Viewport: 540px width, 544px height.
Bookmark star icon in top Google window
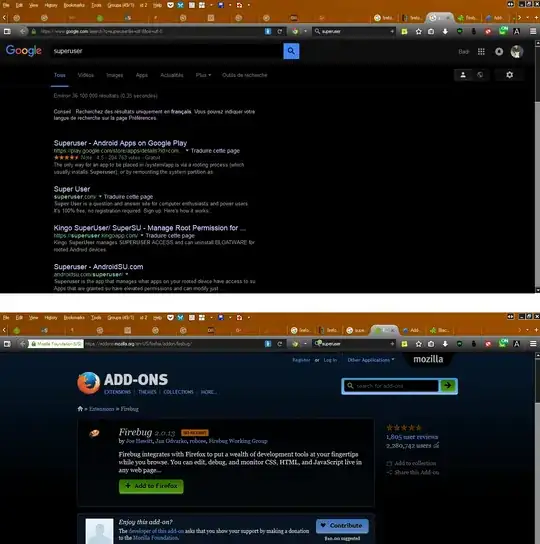(x=419, y=32)
